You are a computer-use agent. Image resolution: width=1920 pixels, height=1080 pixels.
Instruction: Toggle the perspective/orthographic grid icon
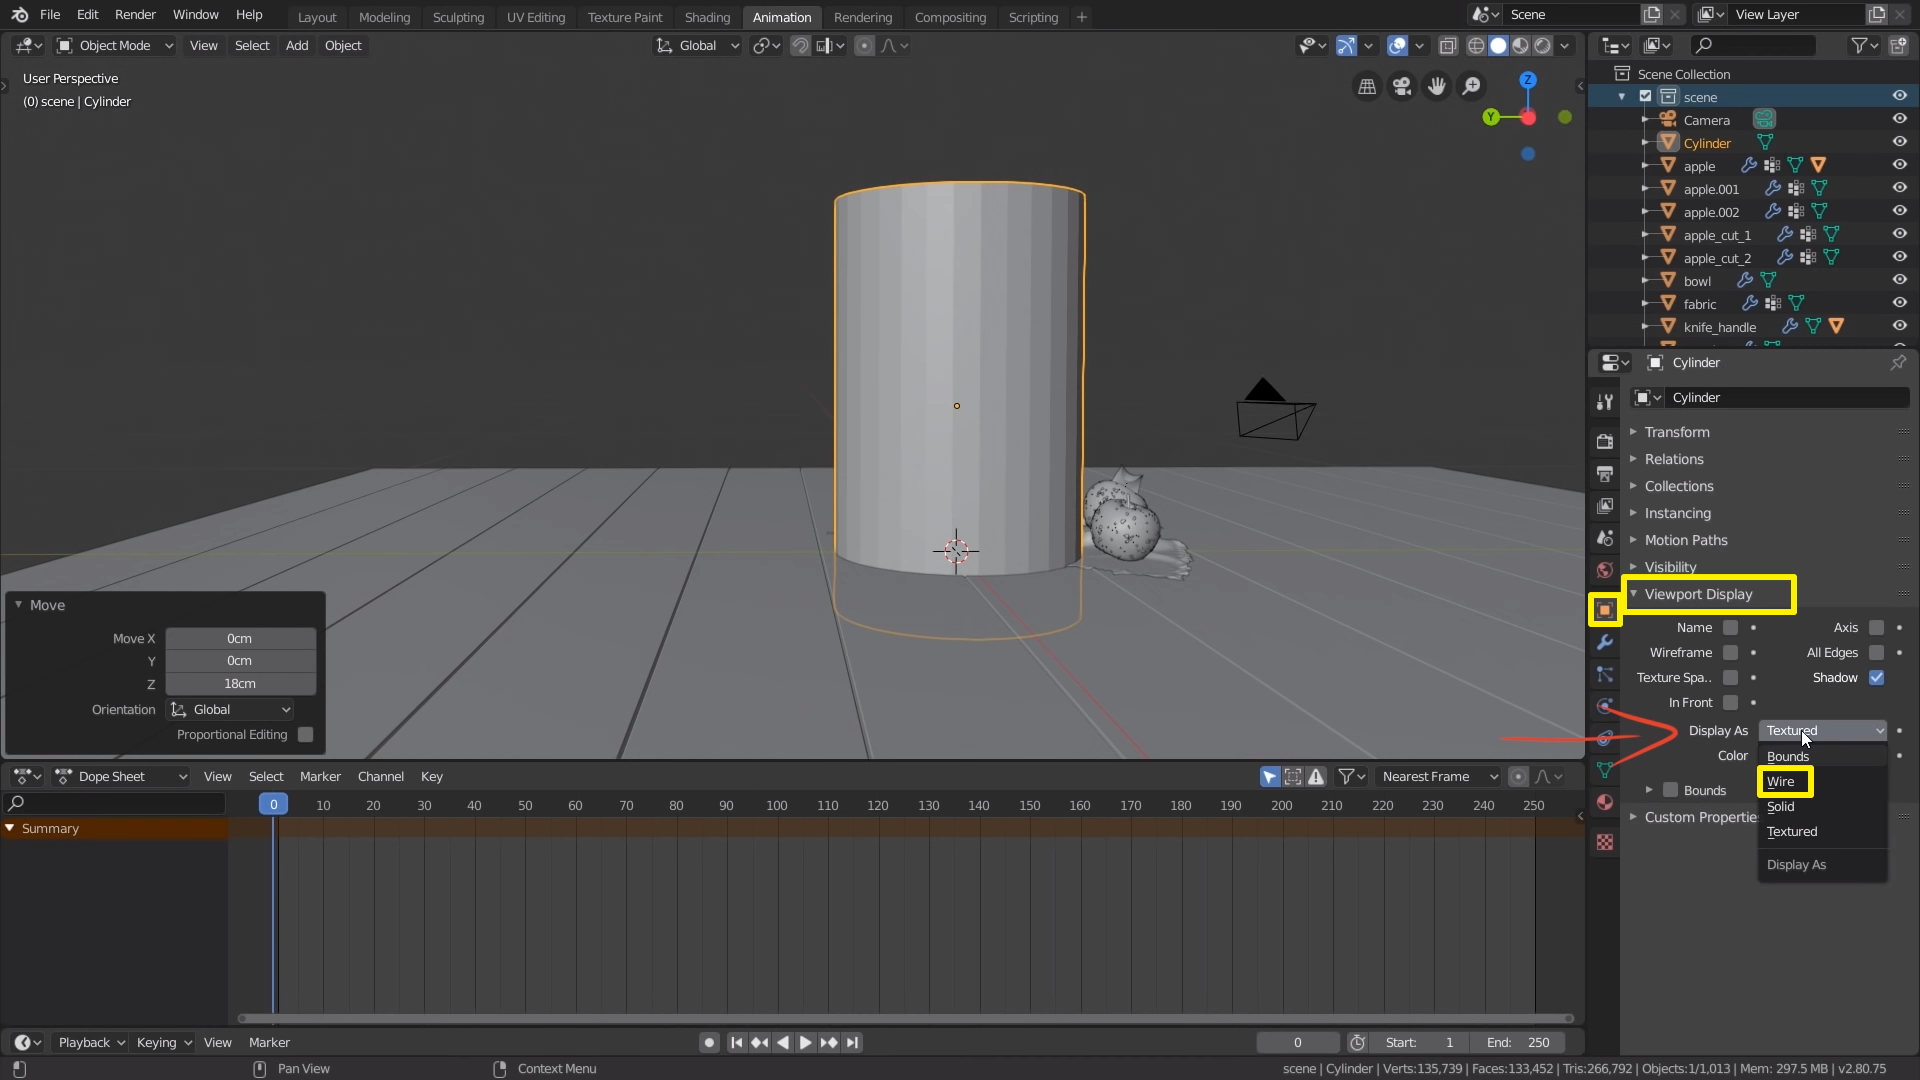tap(1367, 87)
